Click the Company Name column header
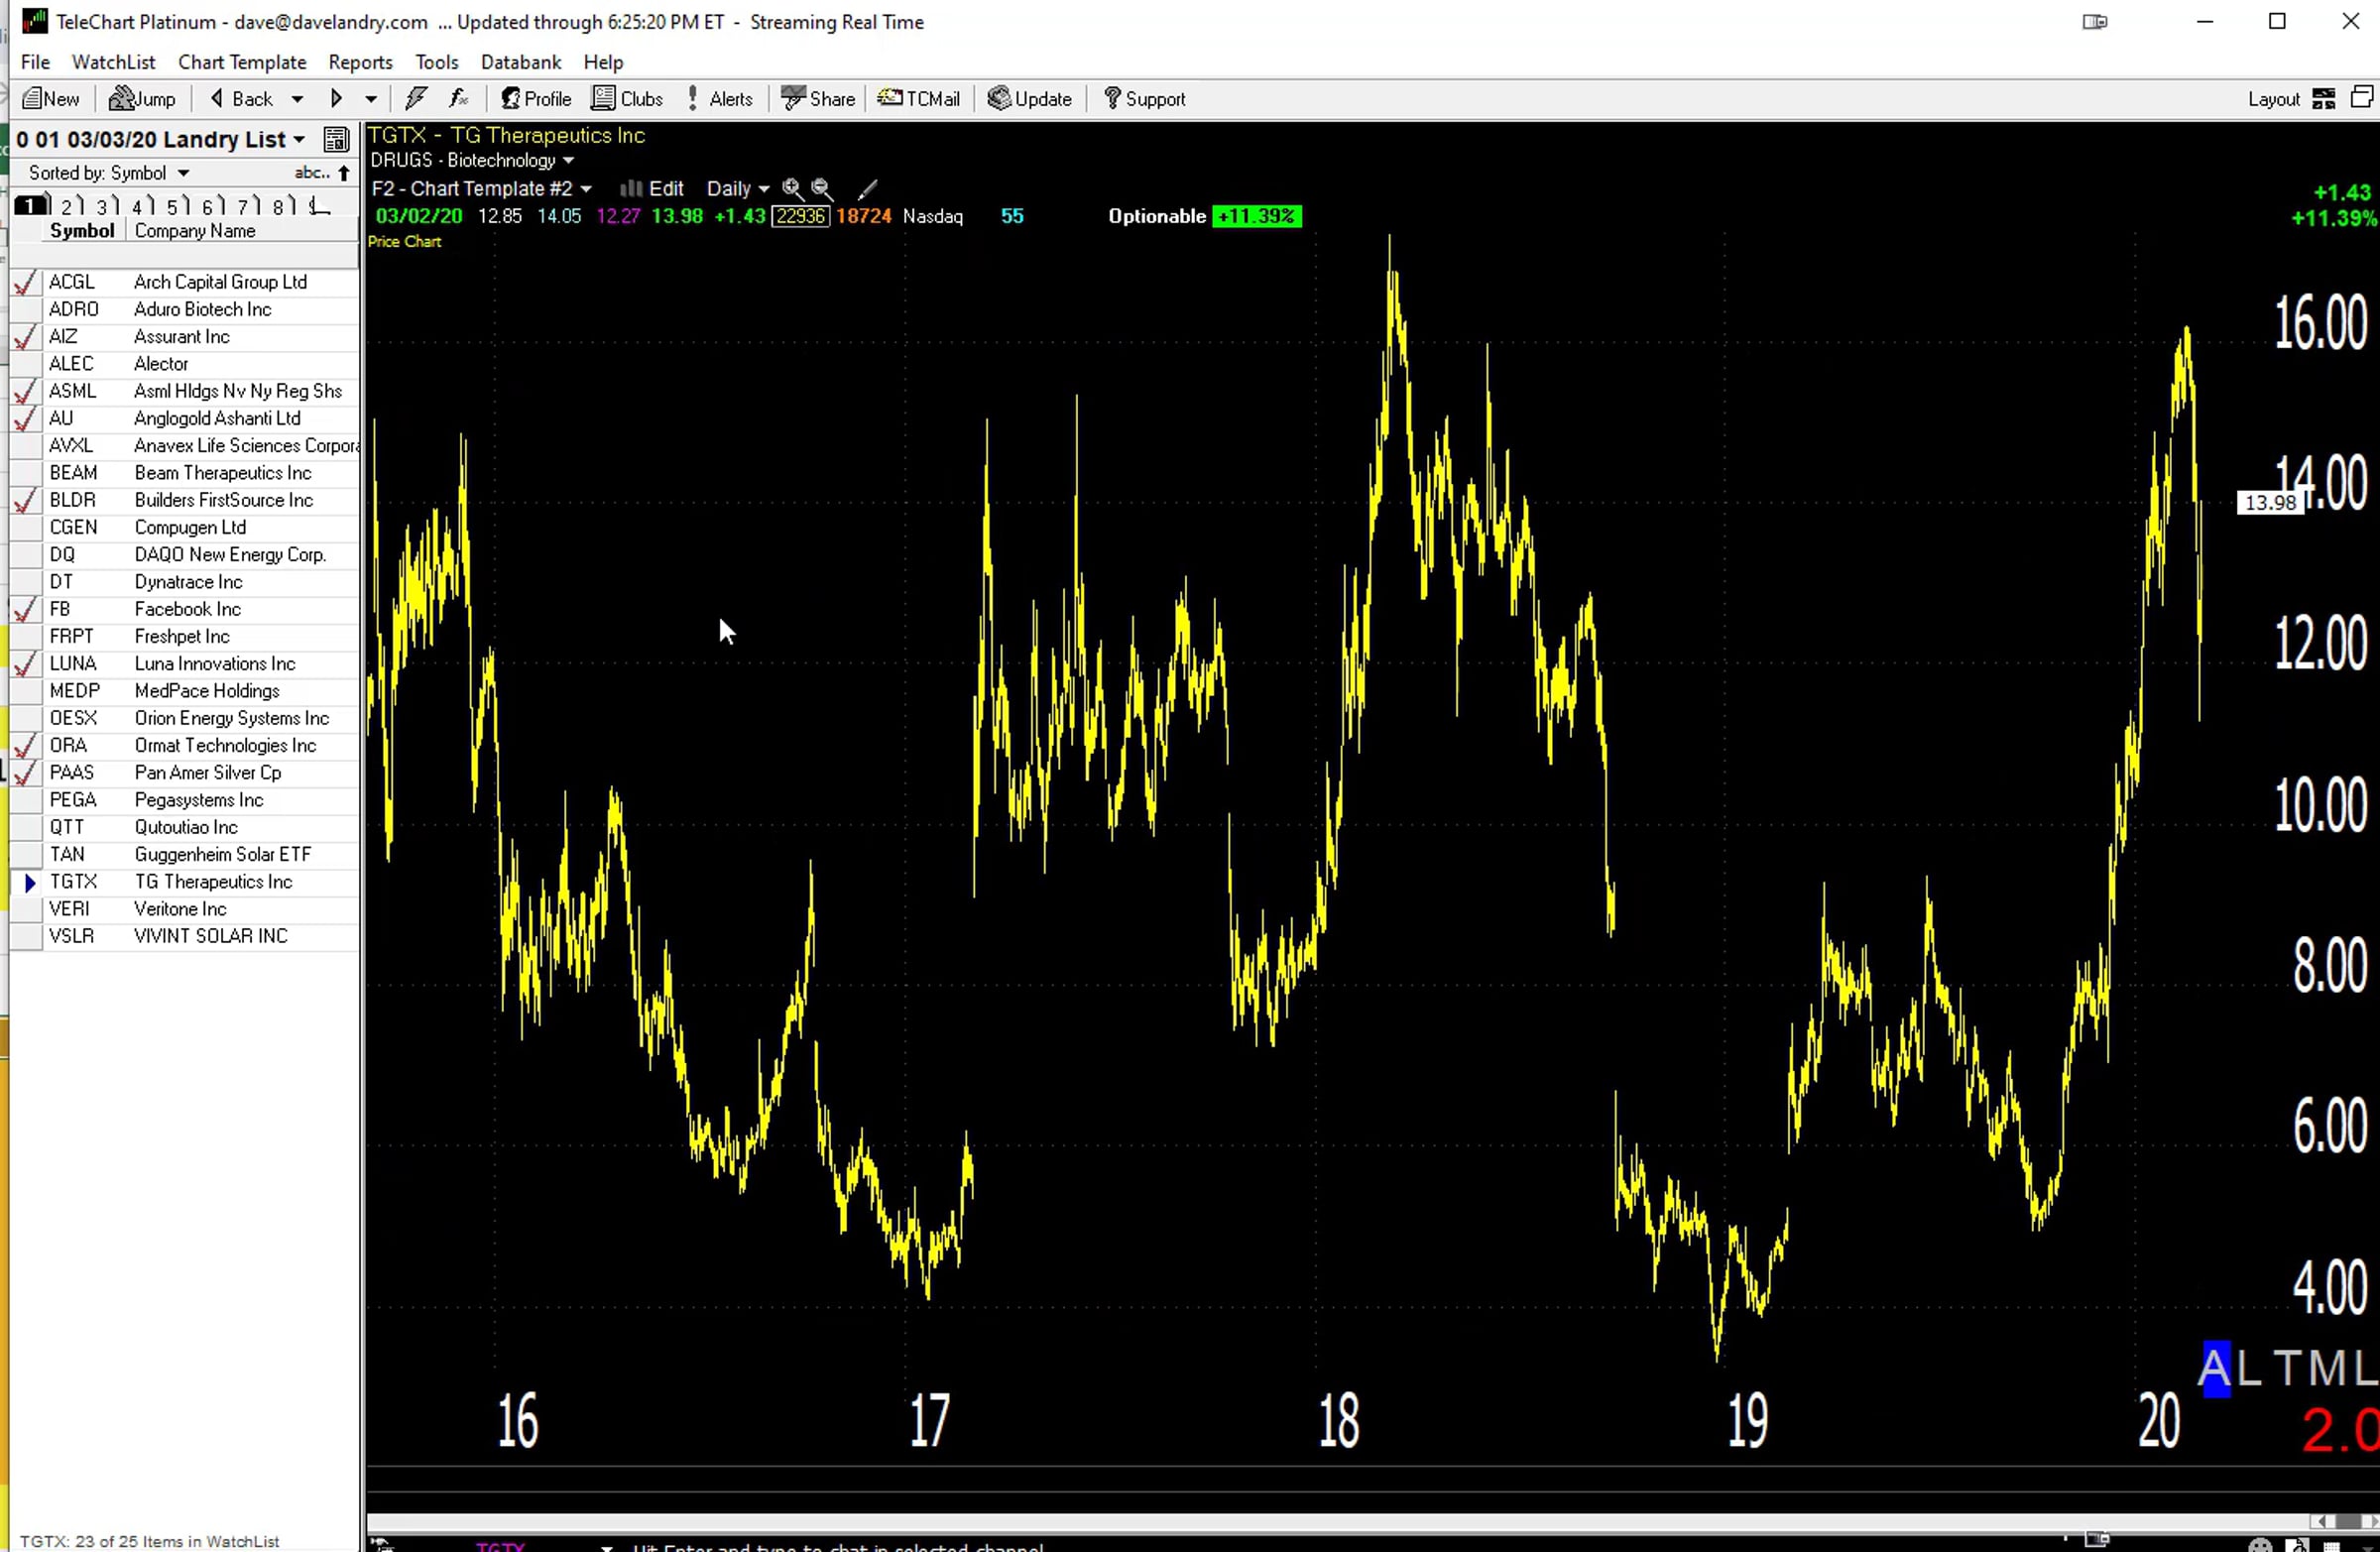Screen dimensions: 2380x1552 coord(242,231)
